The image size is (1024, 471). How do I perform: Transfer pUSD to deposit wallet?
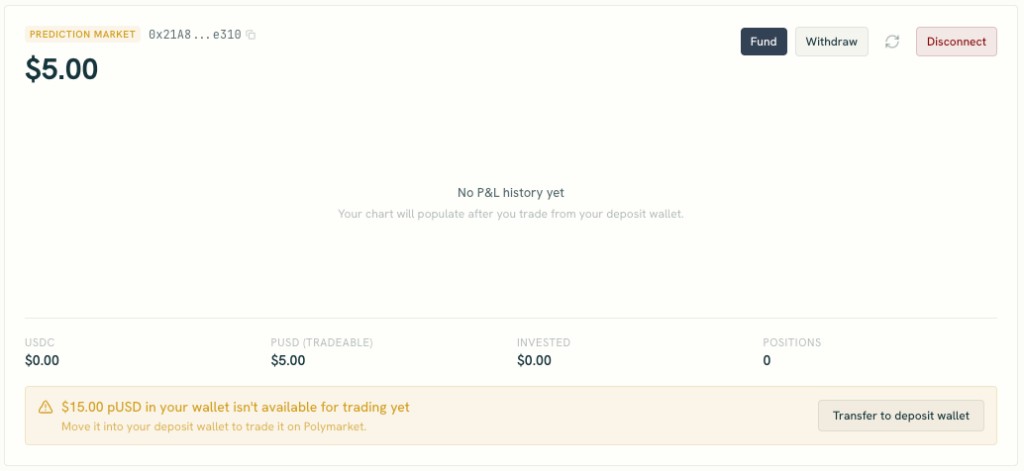point(901,415)
